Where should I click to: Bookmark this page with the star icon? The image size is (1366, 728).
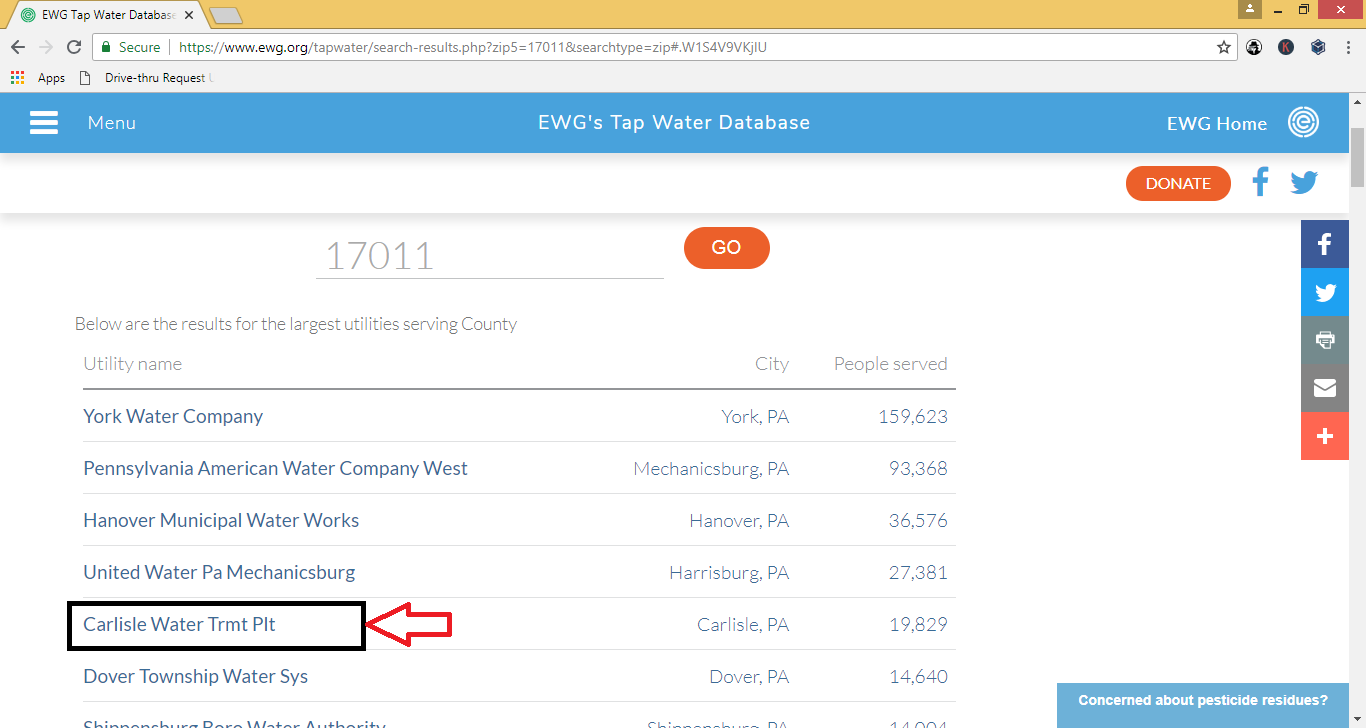(x=1223, y=47)
